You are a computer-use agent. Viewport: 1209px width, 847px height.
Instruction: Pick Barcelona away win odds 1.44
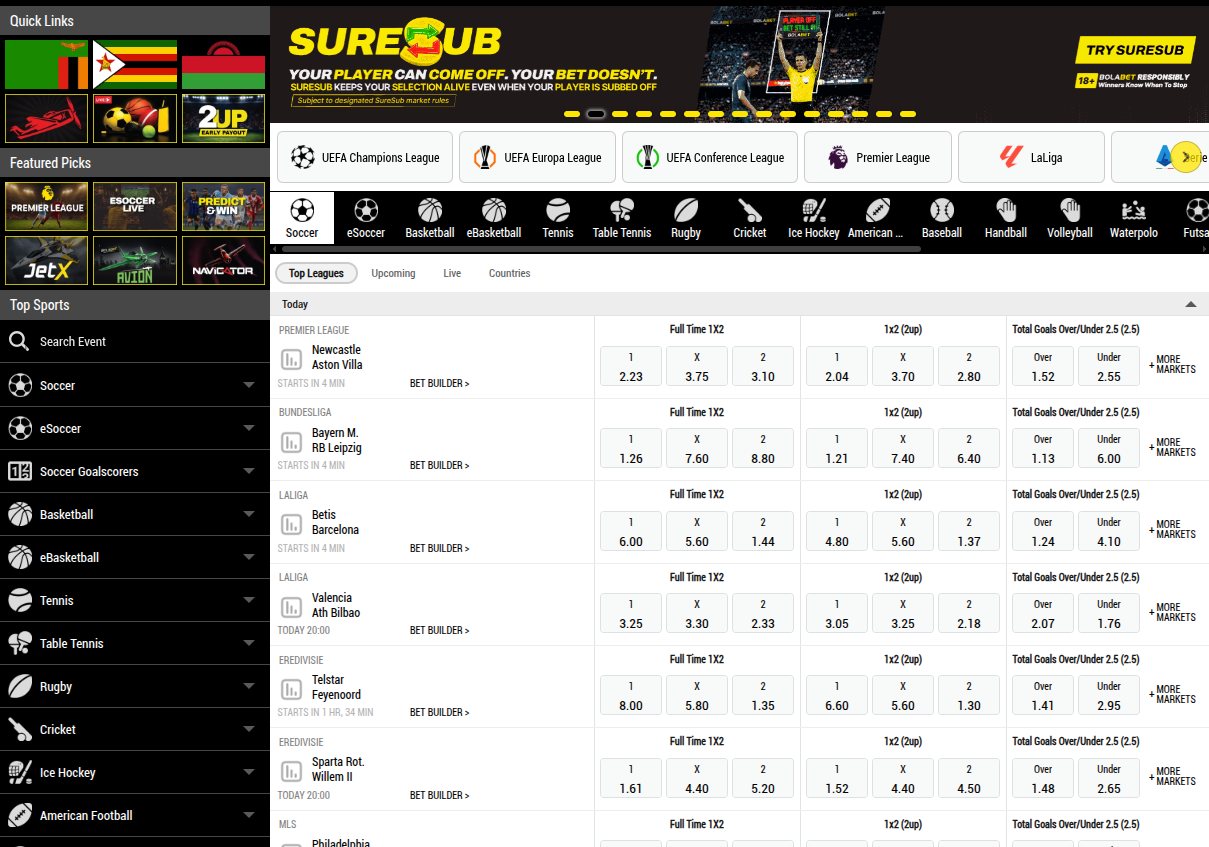tap(763, 531)
